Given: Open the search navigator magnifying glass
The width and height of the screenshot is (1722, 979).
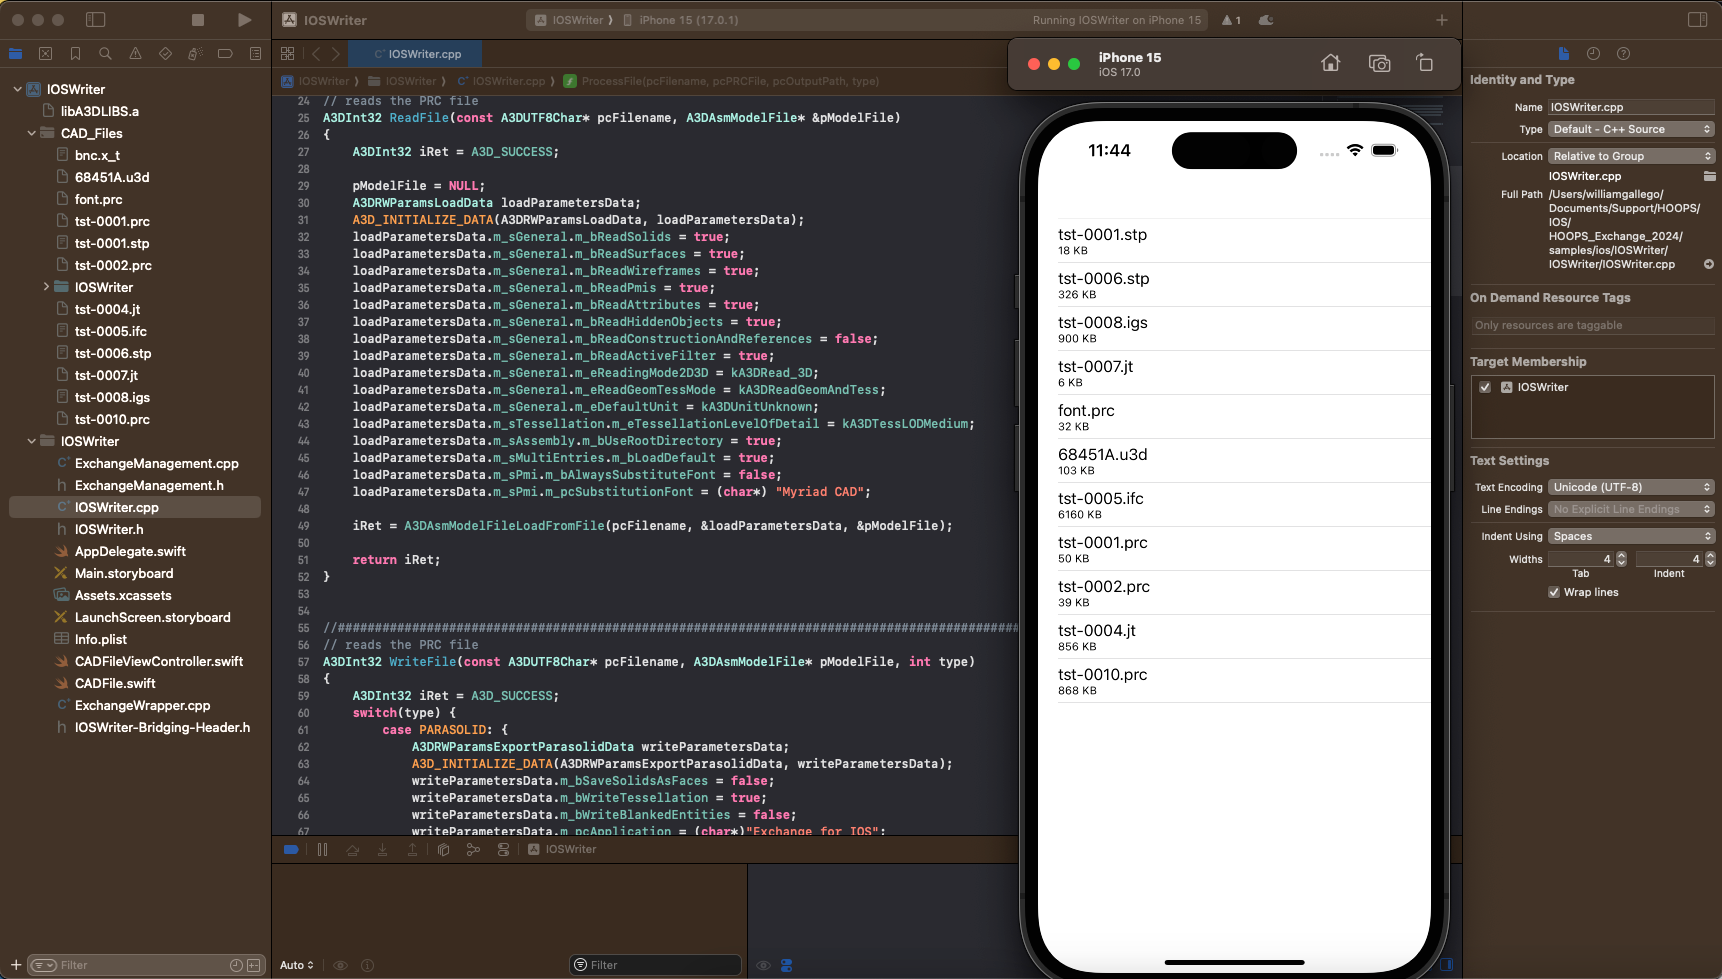Looking at the screenshot, I should tap(104, 54).
